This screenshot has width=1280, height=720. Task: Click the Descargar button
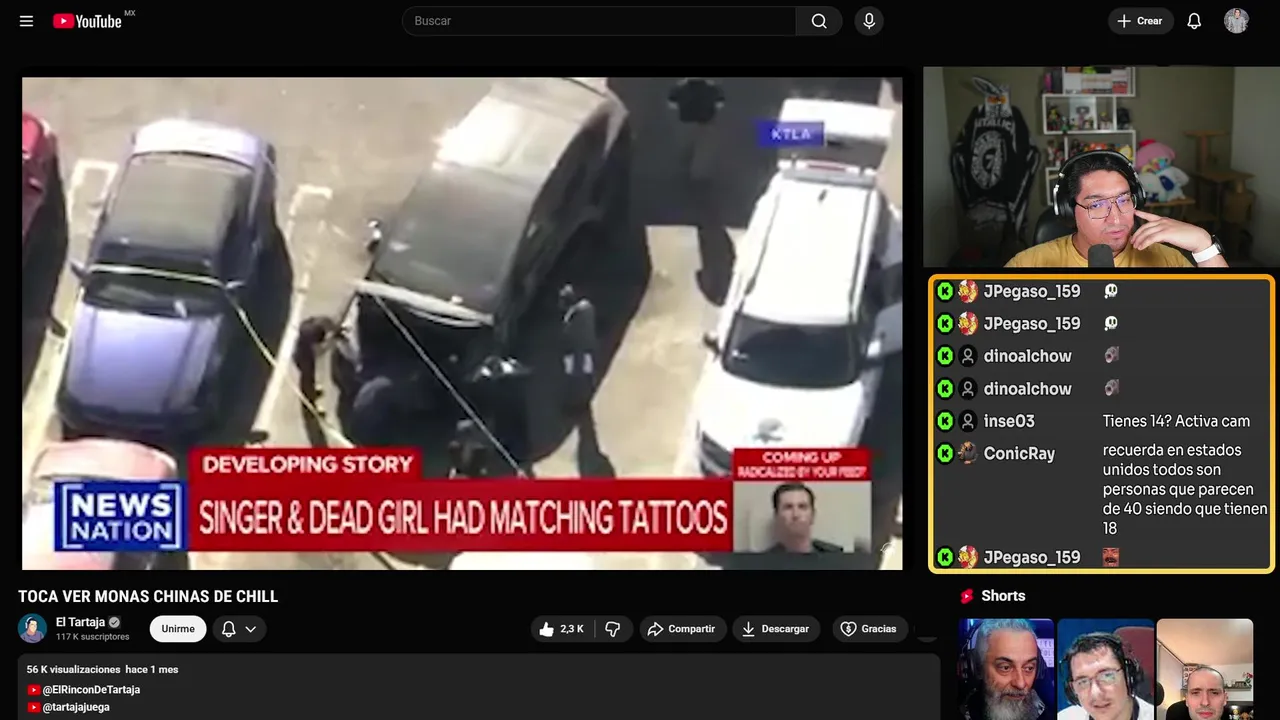pyautogui.click(x=776, y=629)
